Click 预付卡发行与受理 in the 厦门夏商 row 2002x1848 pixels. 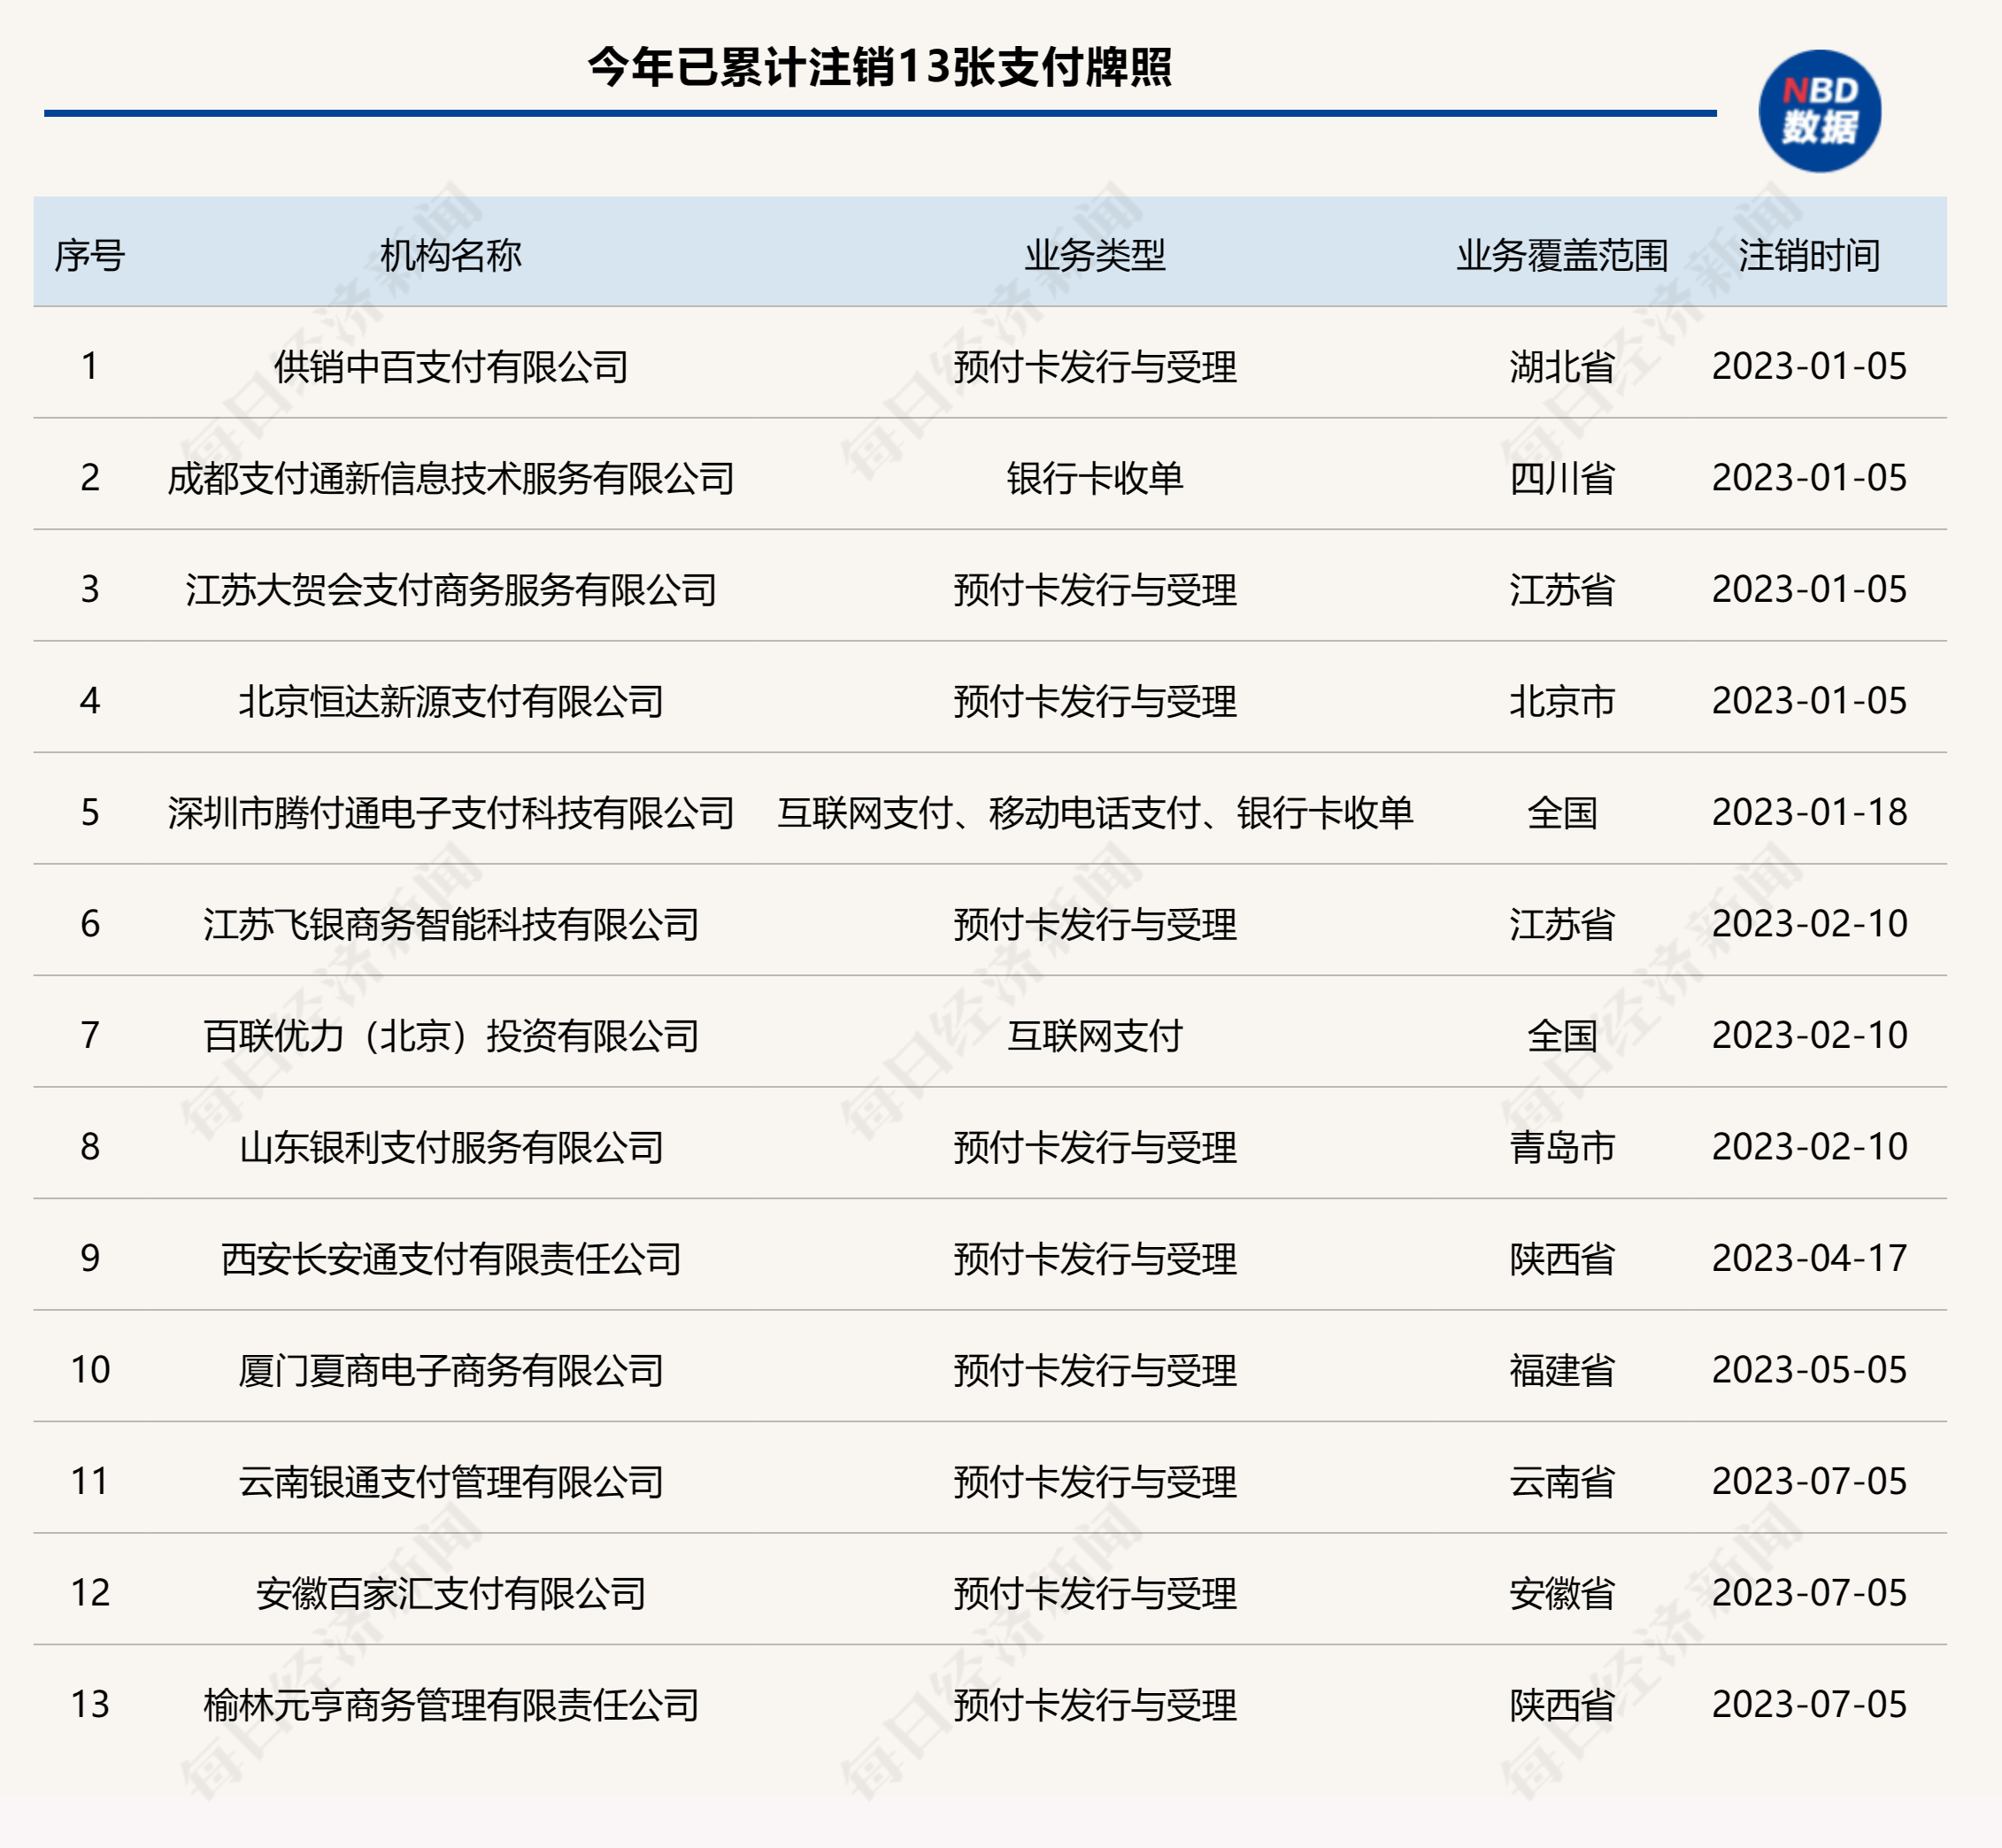[x=1095, y=1371]
